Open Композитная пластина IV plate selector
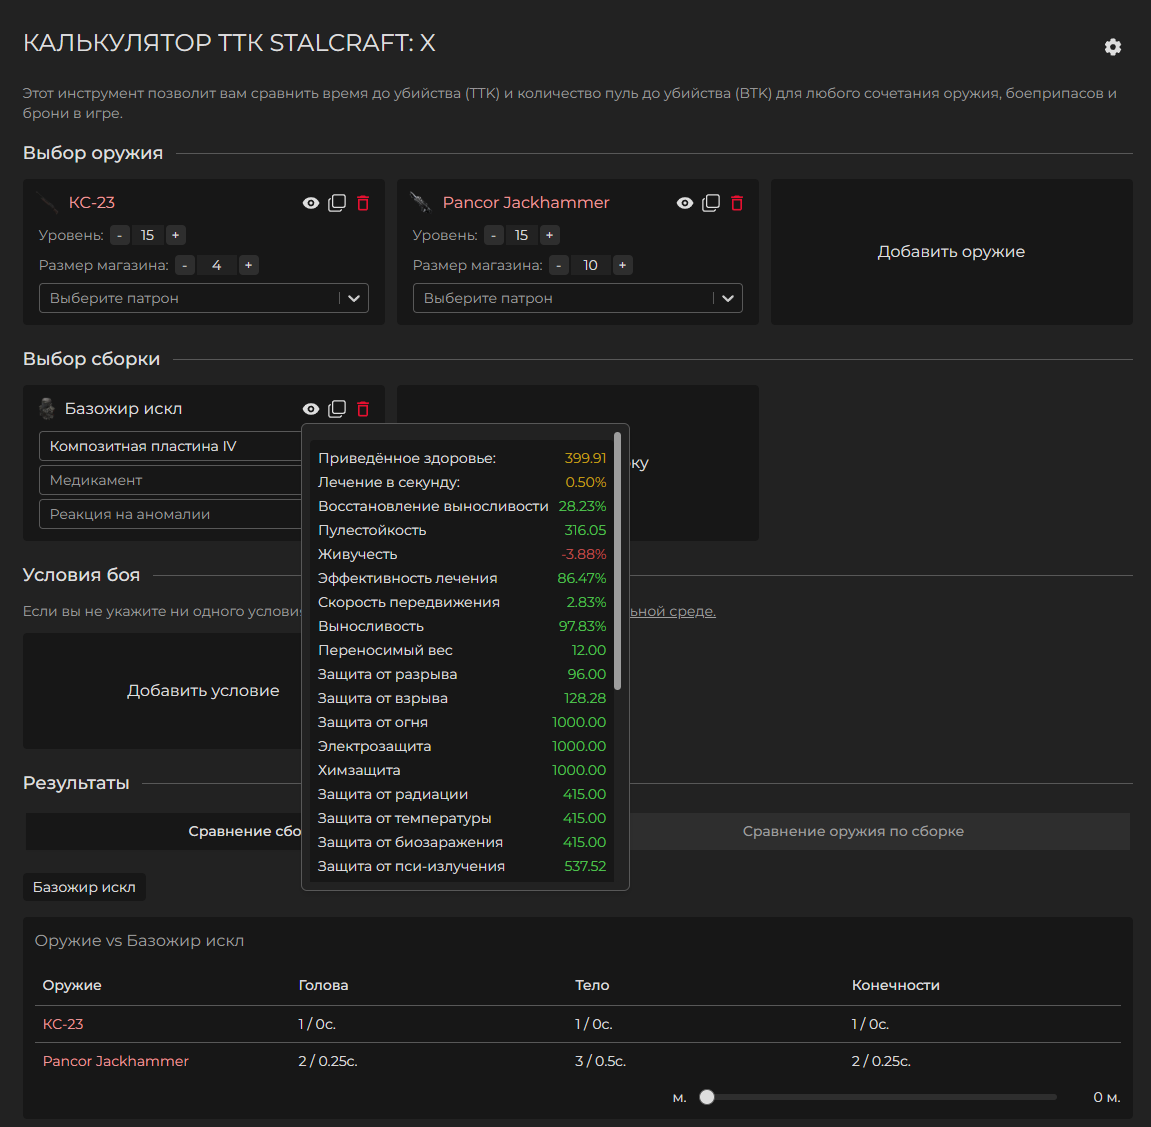This screenshot has height=1127, width=1151. [170, 446]
